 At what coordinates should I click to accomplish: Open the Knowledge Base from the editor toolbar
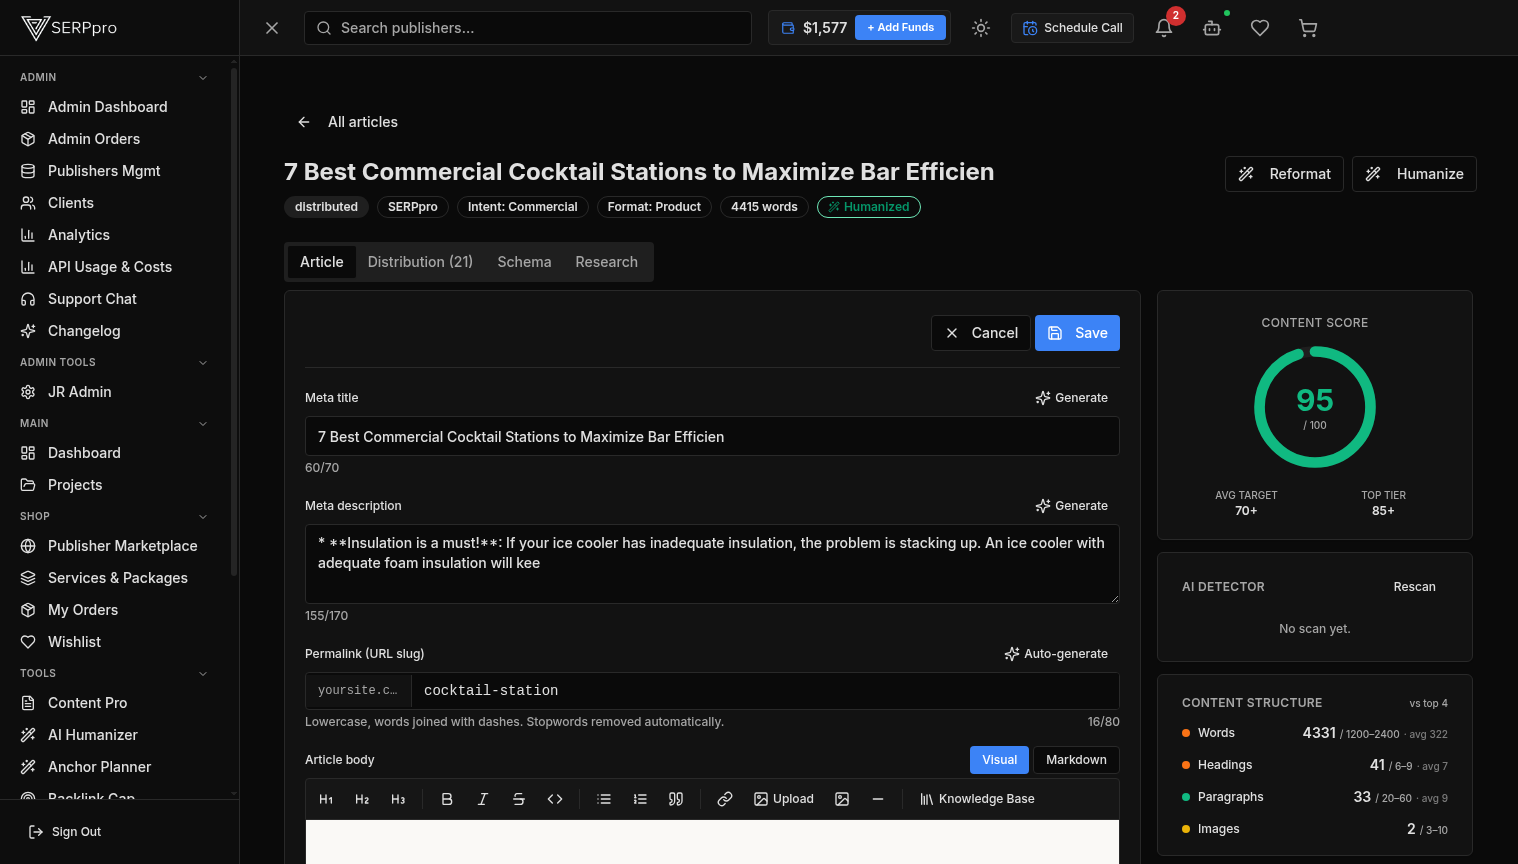coord(977,798)
